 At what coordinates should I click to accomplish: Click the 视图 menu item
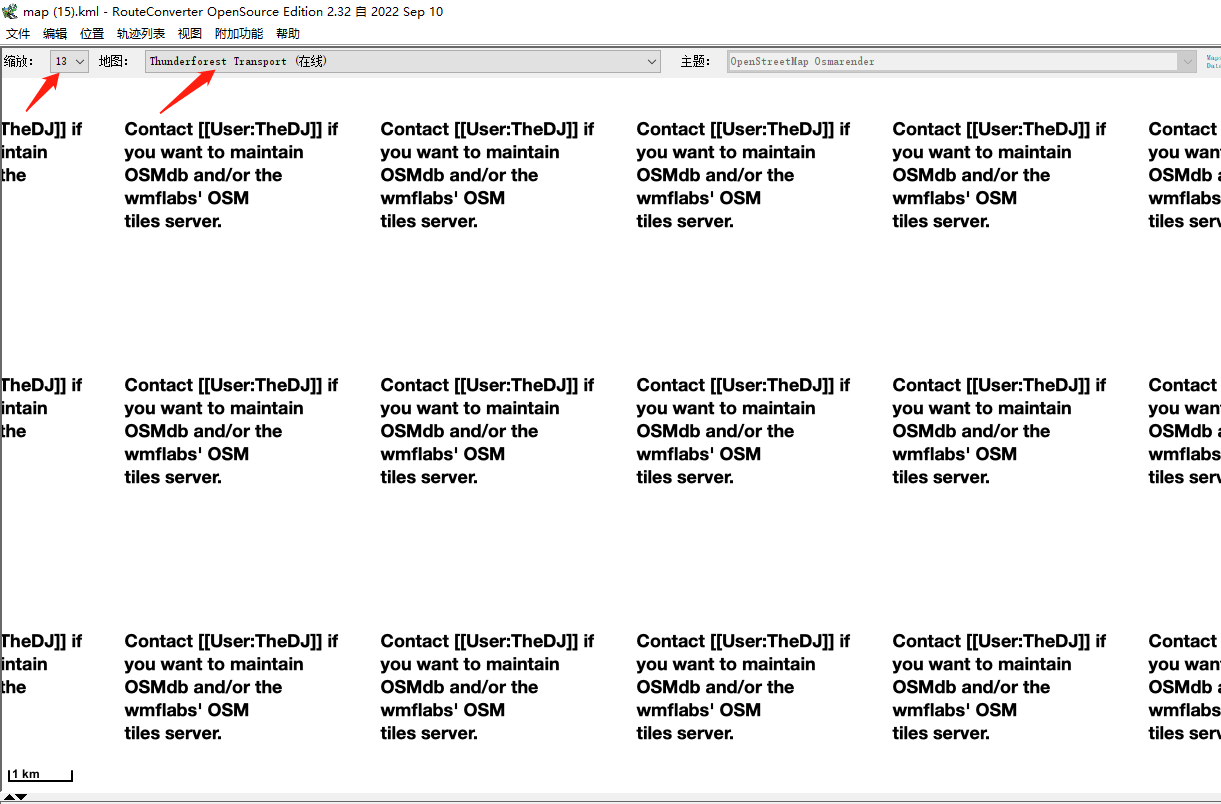pos(190,34)
